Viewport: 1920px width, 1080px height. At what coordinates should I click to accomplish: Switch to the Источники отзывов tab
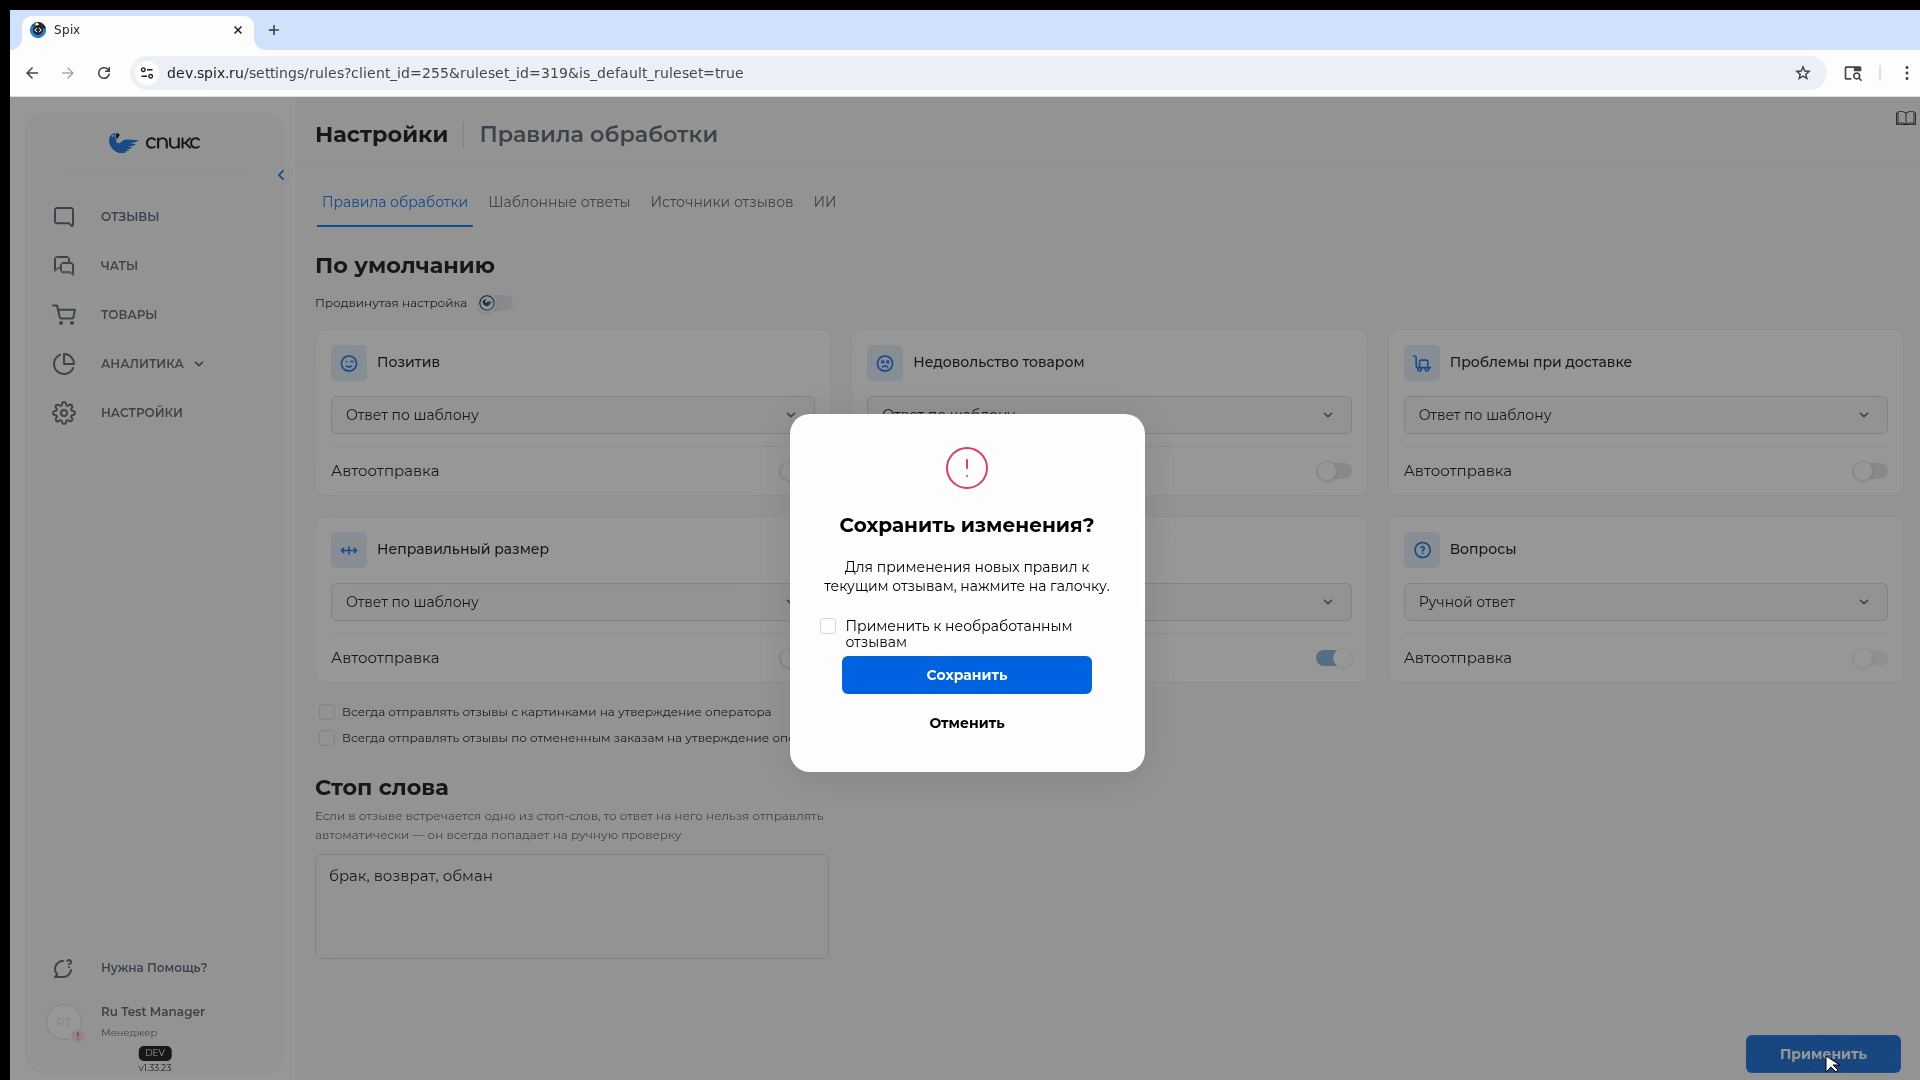pyautogui.click(x=722, y=202)
